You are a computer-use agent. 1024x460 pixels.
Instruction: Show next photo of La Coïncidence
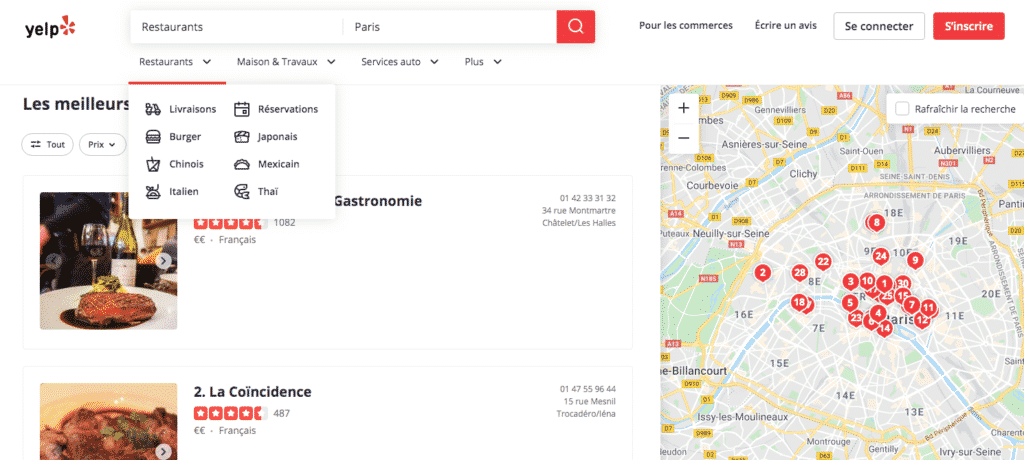[164, 452]
